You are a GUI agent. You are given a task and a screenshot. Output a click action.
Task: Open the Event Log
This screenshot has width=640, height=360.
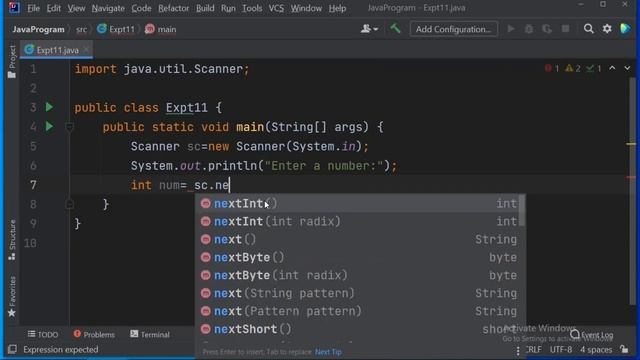[x=592, y=335]
